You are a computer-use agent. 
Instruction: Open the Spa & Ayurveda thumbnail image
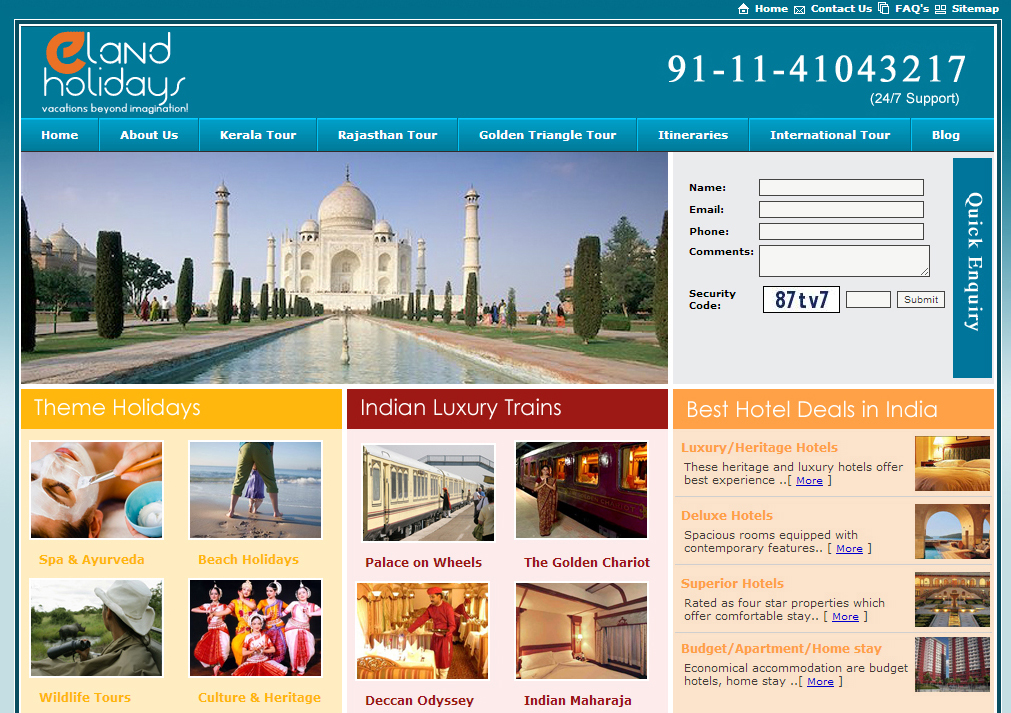[96, 491]
